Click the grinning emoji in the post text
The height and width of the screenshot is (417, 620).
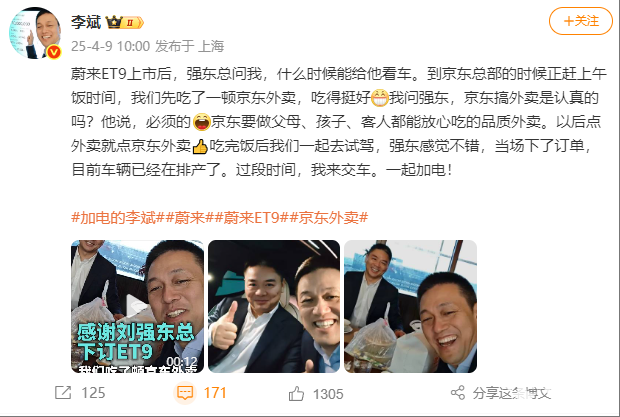point(380,98)
